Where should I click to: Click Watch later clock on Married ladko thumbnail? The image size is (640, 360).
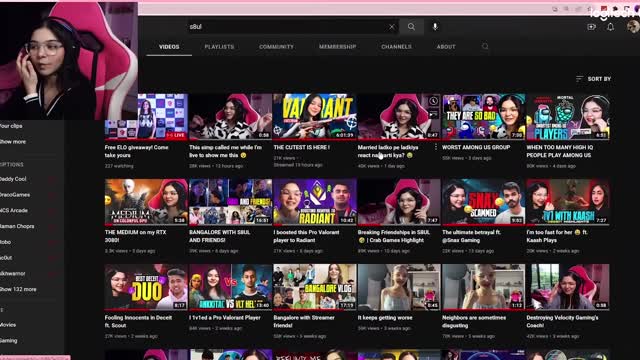pyautogui.click(x=433, y=101)
